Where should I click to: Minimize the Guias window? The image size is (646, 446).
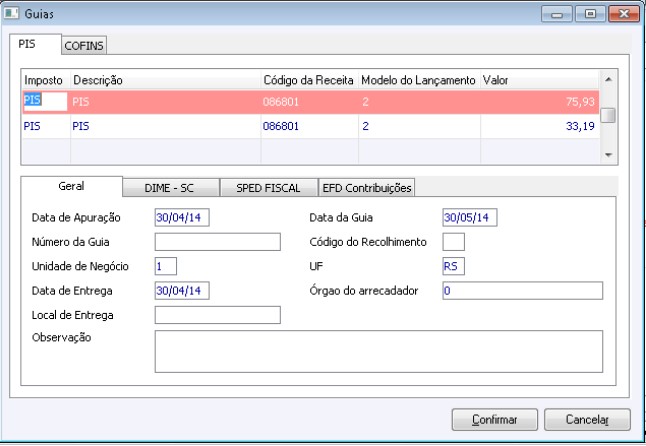tap(557, 14)
